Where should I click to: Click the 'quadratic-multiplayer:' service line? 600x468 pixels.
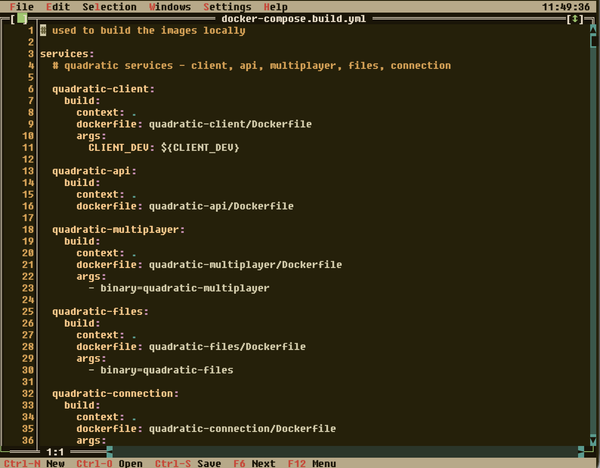click(118, 230)
